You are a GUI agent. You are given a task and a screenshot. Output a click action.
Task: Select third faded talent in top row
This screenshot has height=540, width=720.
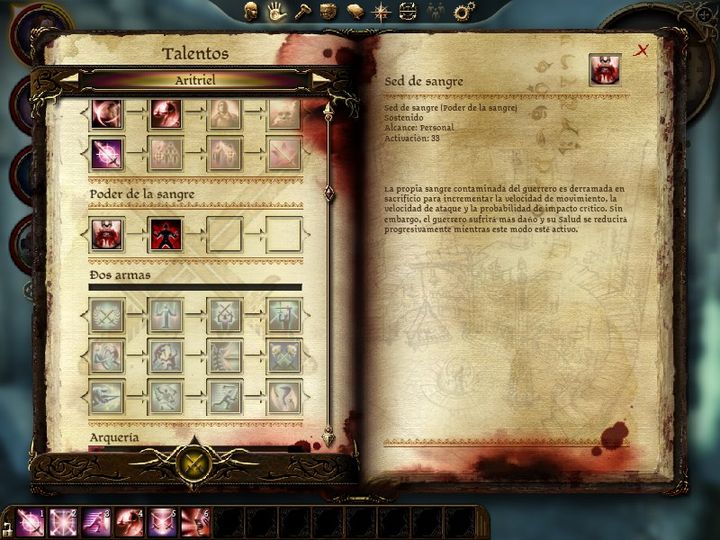[x=225, y=113]
